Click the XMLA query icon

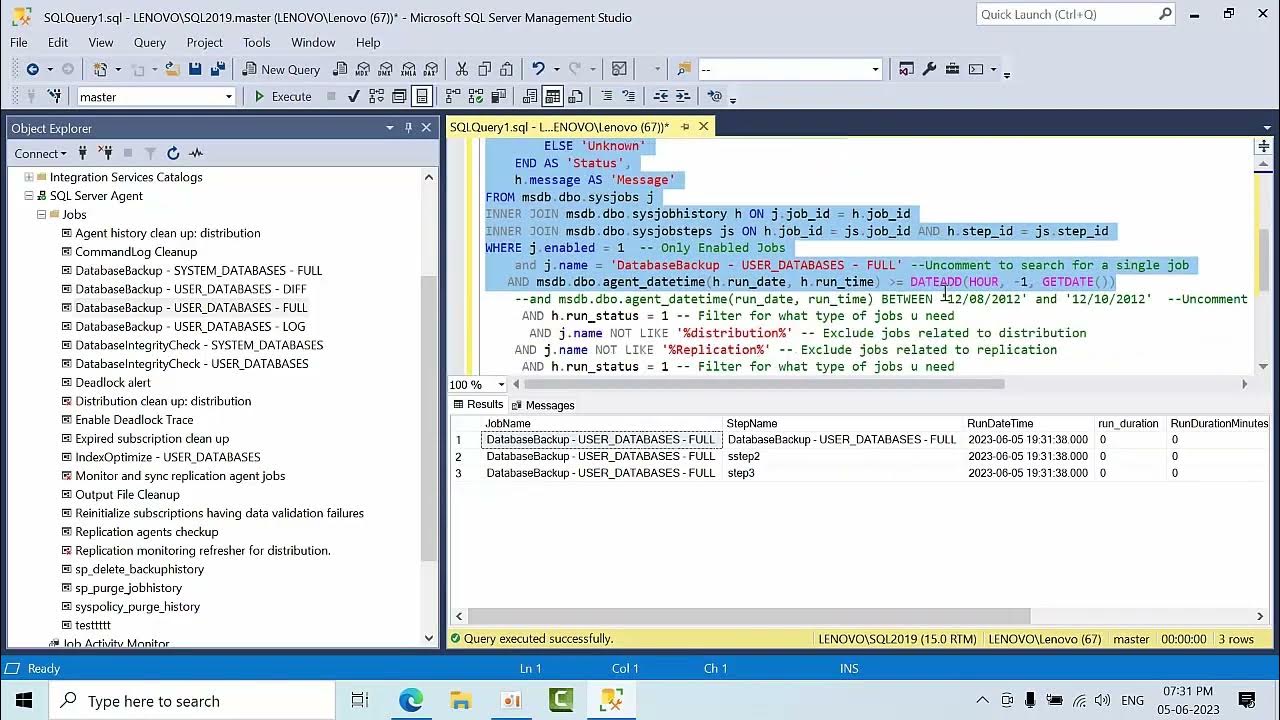408,69
